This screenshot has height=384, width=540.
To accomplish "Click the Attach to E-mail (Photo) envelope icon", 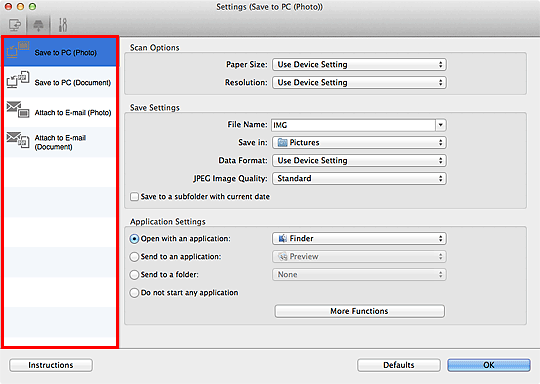I will click(18, 109).
